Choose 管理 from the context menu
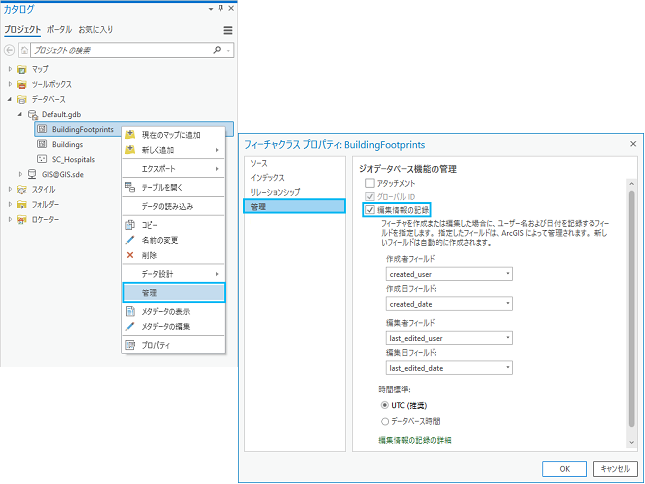Image resolution: width=645 pixels, height=484 pixels. (173, 293)
